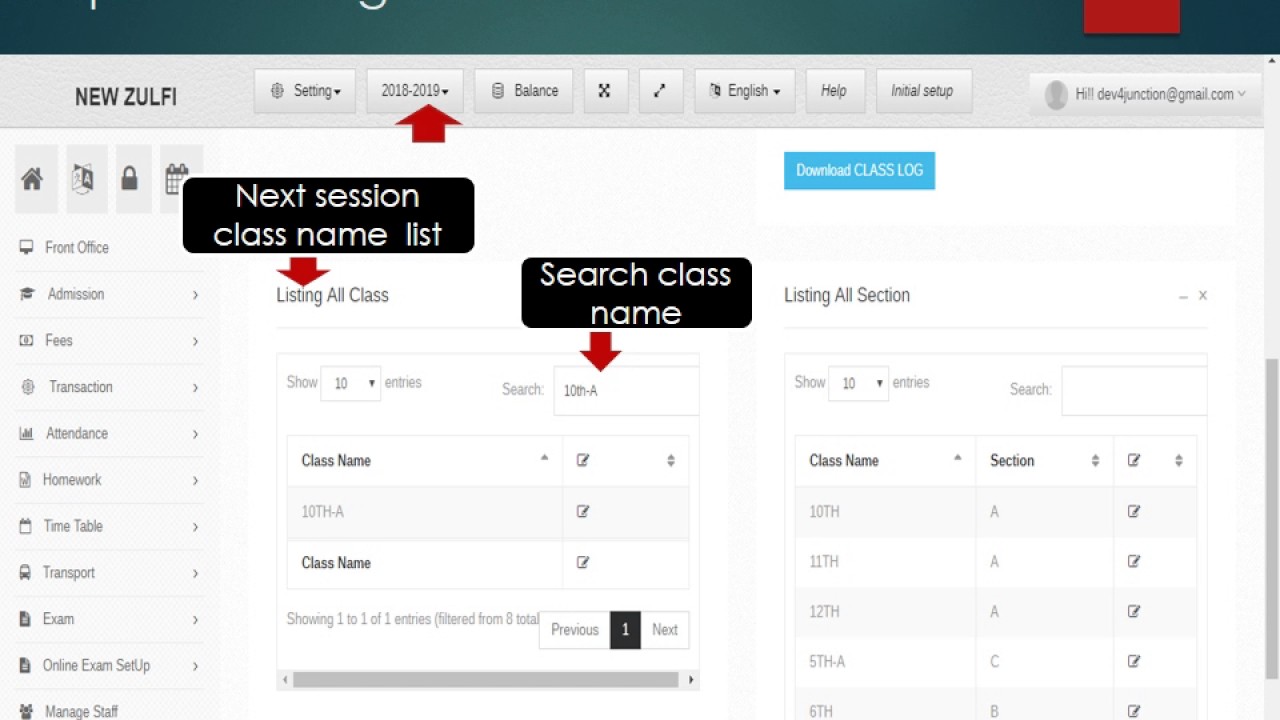Viewport: 1280px width, 720px height.
Task: Click the class table horizontal scrollbar
Action: tap(485, 680)
